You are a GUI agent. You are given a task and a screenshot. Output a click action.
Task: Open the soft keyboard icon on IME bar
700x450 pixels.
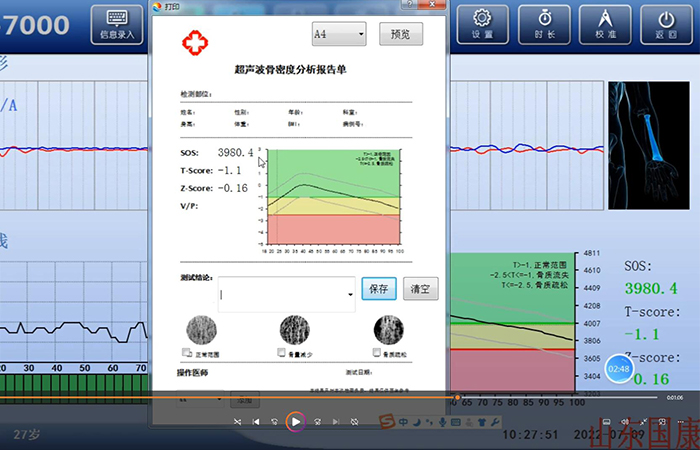456,422
